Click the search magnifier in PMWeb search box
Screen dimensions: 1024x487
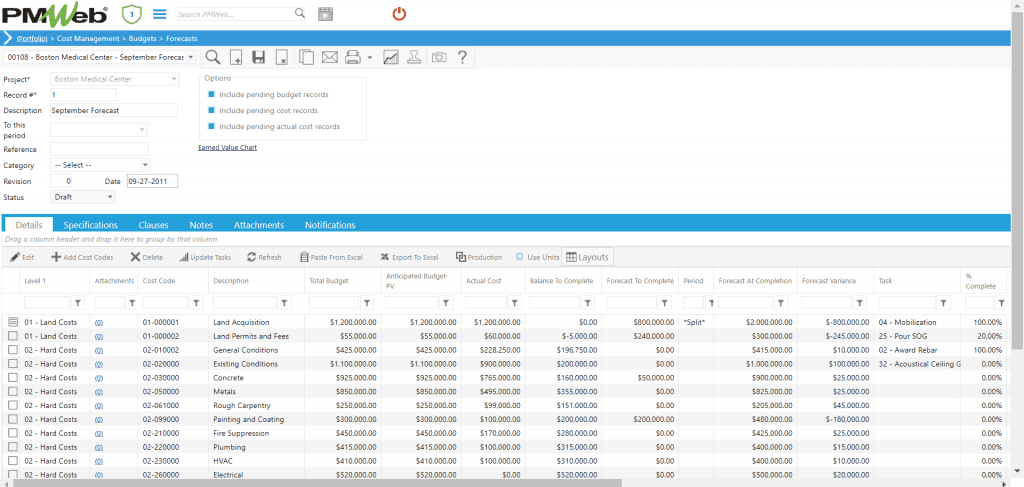click(300, 13)
